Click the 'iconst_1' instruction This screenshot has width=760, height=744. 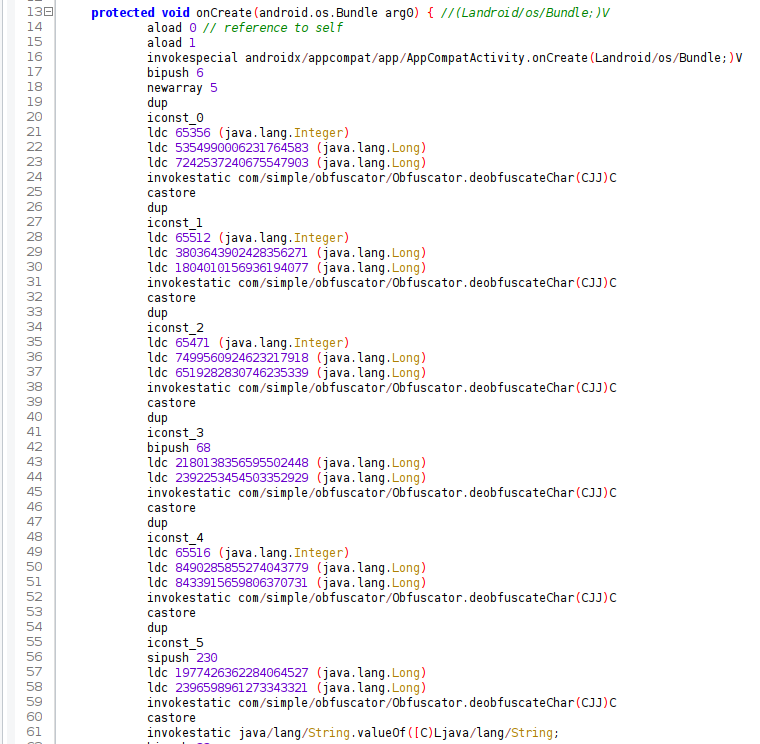[175, 222]
